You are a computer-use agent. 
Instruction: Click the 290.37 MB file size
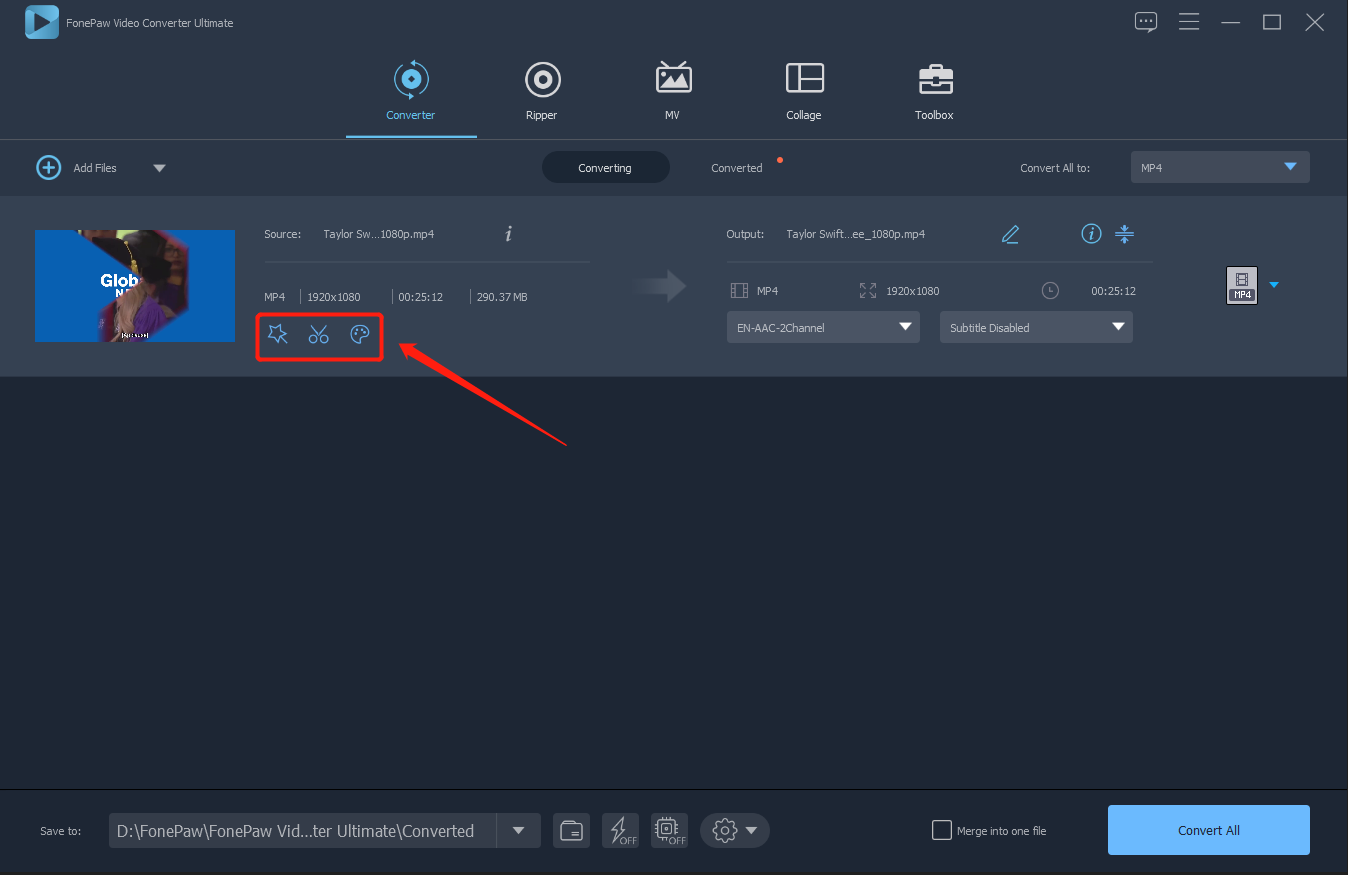click(502, 297)
